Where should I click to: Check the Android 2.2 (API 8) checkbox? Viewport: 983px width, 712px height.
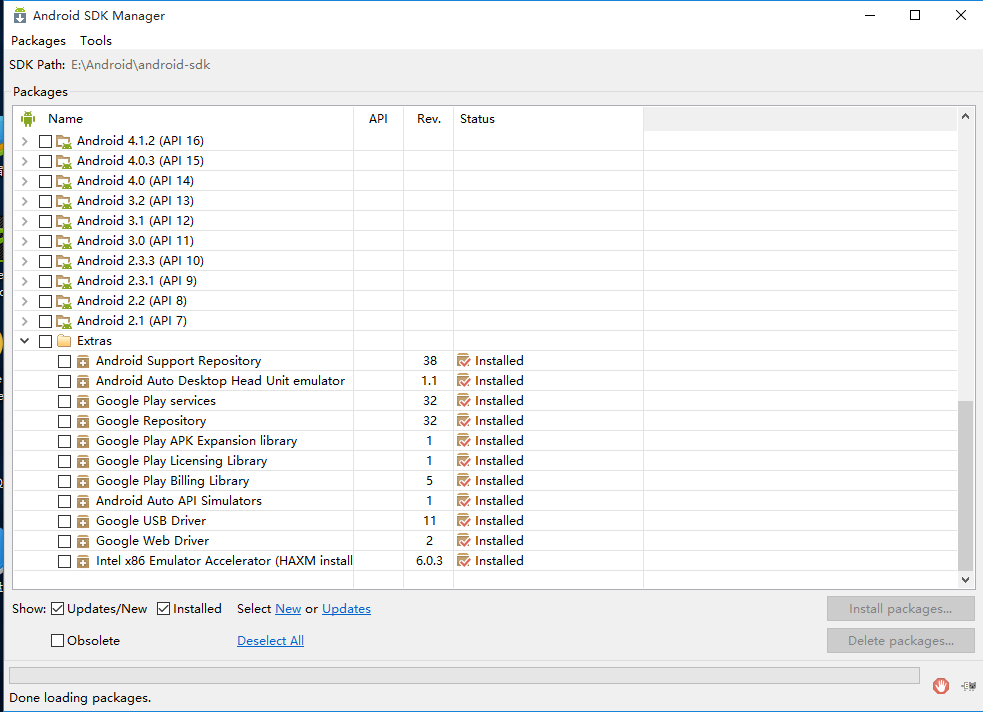pyautogui.click(x=45, y=301)
